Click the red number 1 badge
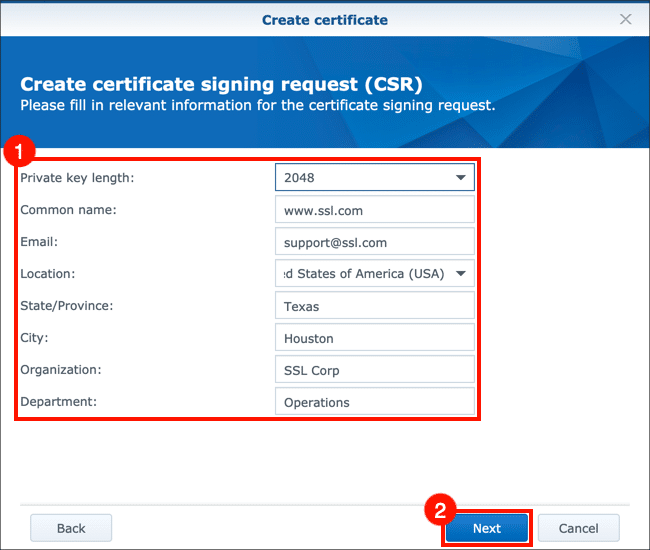The width and height of the screenshot is (650, 550). [20, 153]
